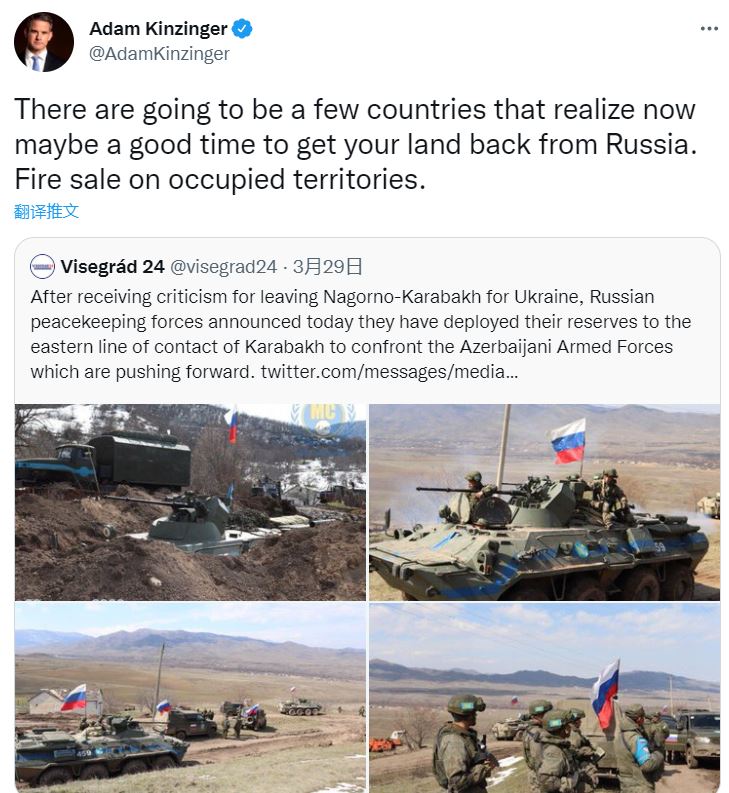Click the quoted tweet text about Nagorno-Karabakh
Image resolution: width=729 pixels, height=793 pixels.
pos(360,334)
